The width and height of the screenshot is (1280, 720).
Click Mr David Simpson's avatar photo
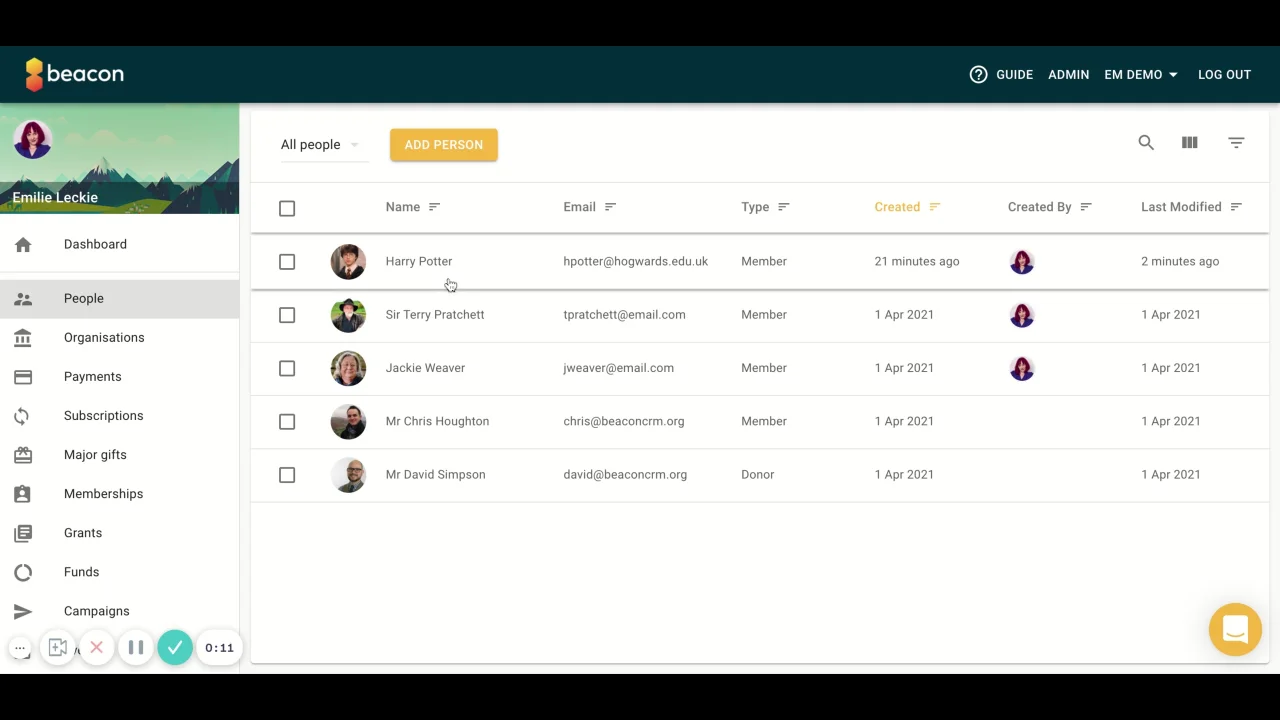[348, 475]
